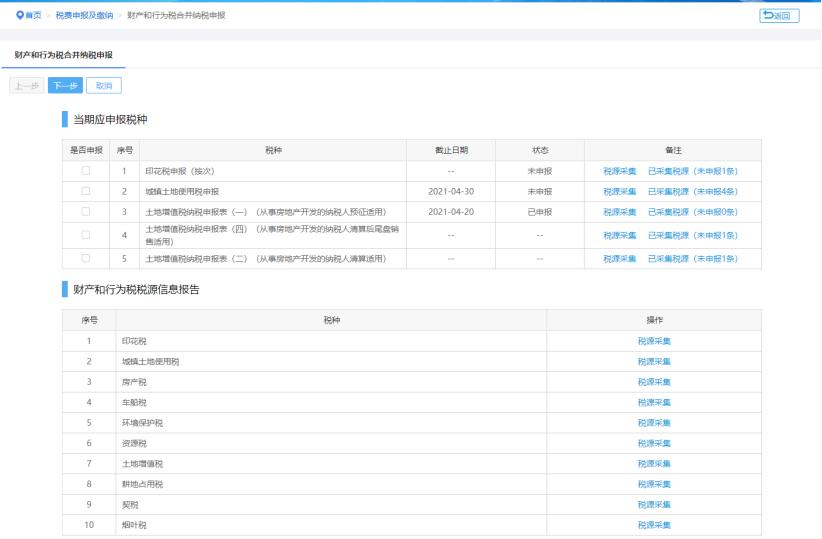Tick checkbox for 土地增值税纳税申报表（一）
The height and width of the screenshot is (539, 822).
86,212
